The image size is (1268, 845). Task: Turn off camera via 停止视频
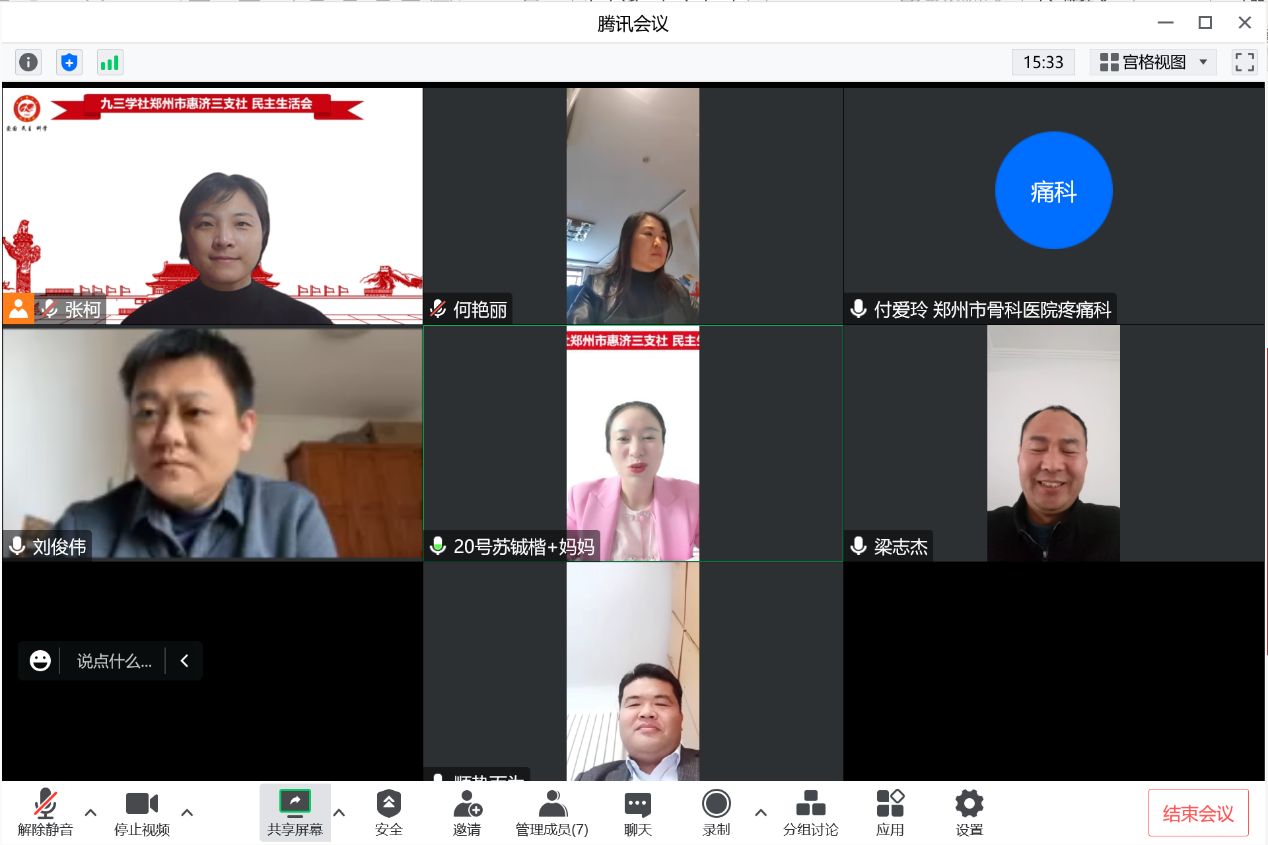142,812
